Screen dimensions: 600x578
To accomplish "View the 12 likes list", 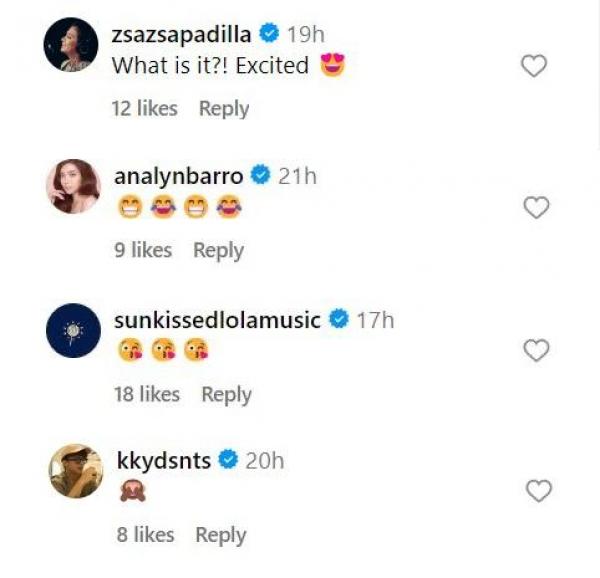I will (146, 109).
